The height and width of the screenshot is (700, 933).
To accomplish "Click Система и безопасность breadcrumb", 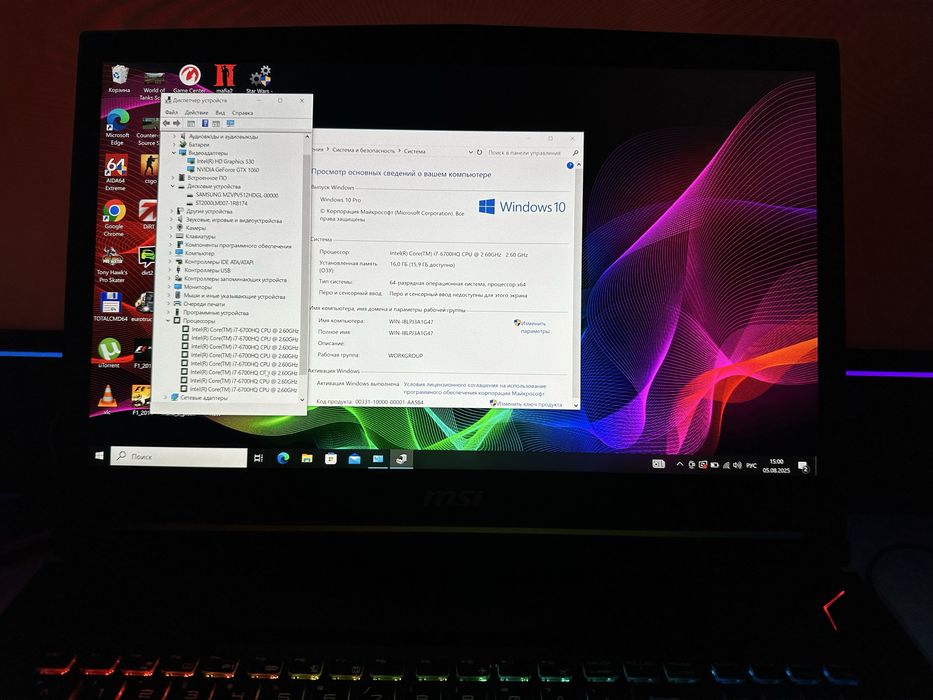I will click(364, 151).
